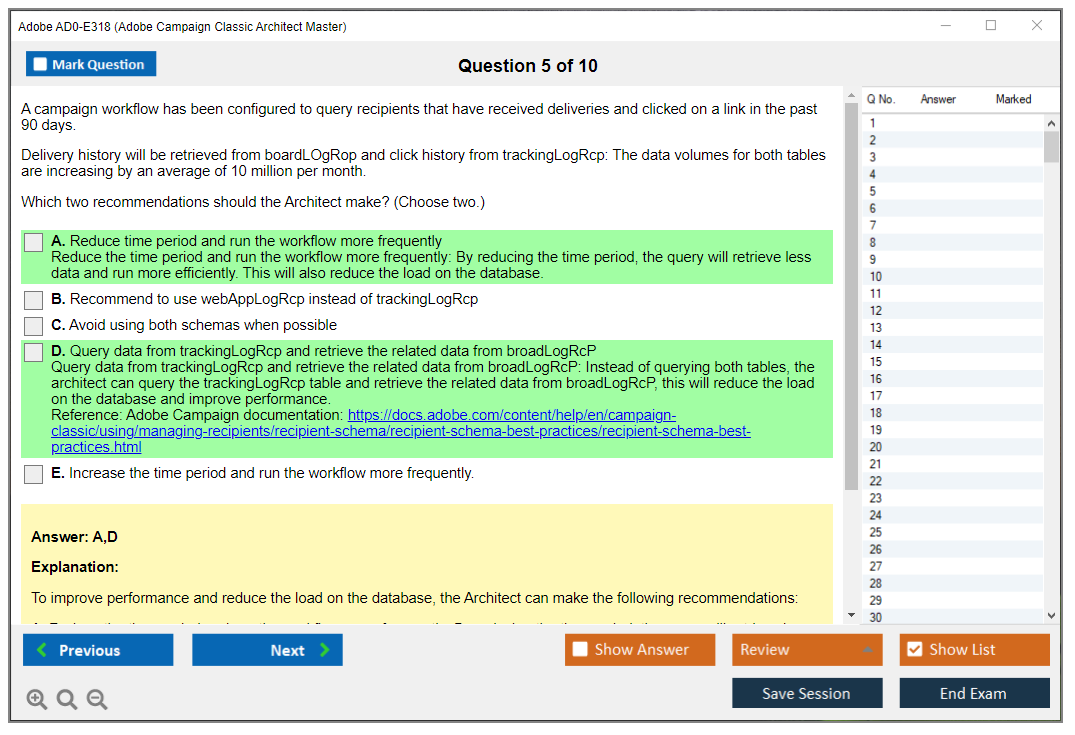Click the zoom in magnifier icon
The image size is (1075, 735).
37,700
